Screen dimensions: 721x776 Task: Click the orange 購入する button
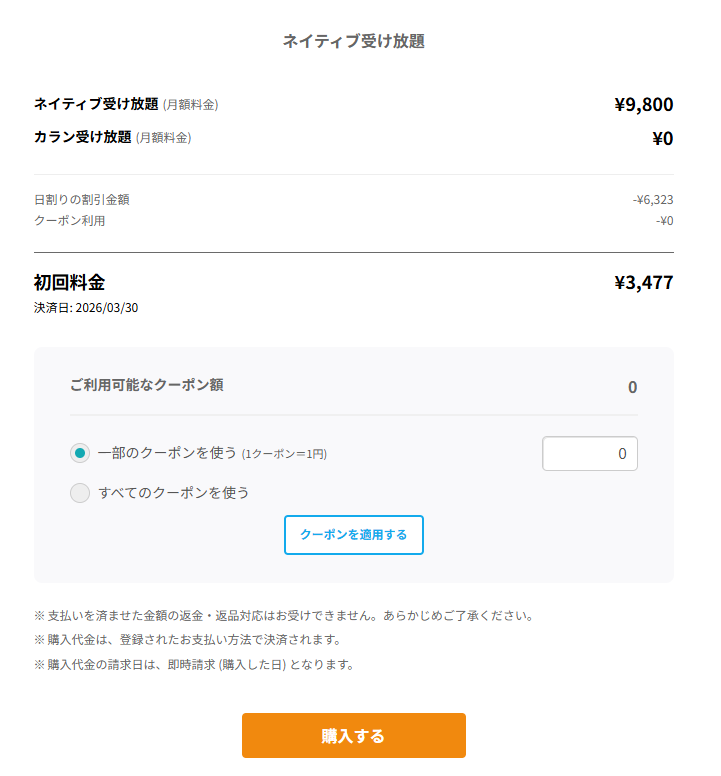point(353,736)
